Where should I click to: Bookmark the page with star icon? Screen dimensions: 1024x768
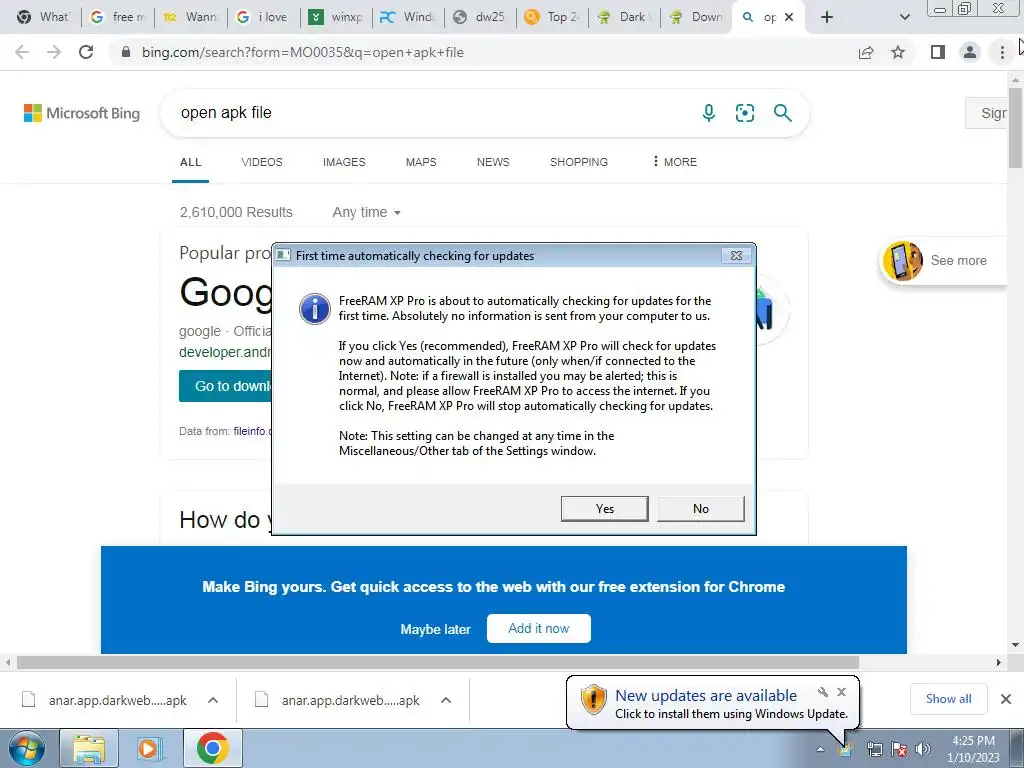click(898, 52)
